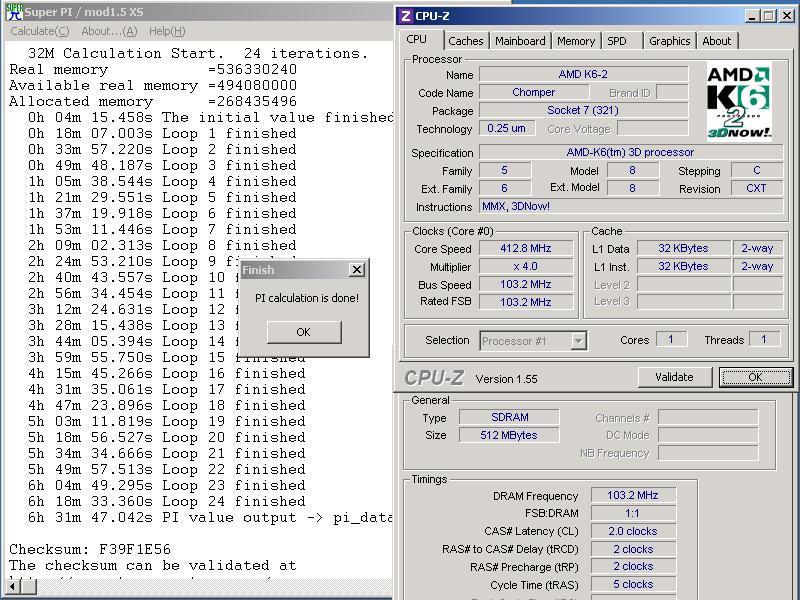The image size is (800, 600).
Task: Click the CAS# Latency value 2.0 clocks
Action: tap(633, 531)
